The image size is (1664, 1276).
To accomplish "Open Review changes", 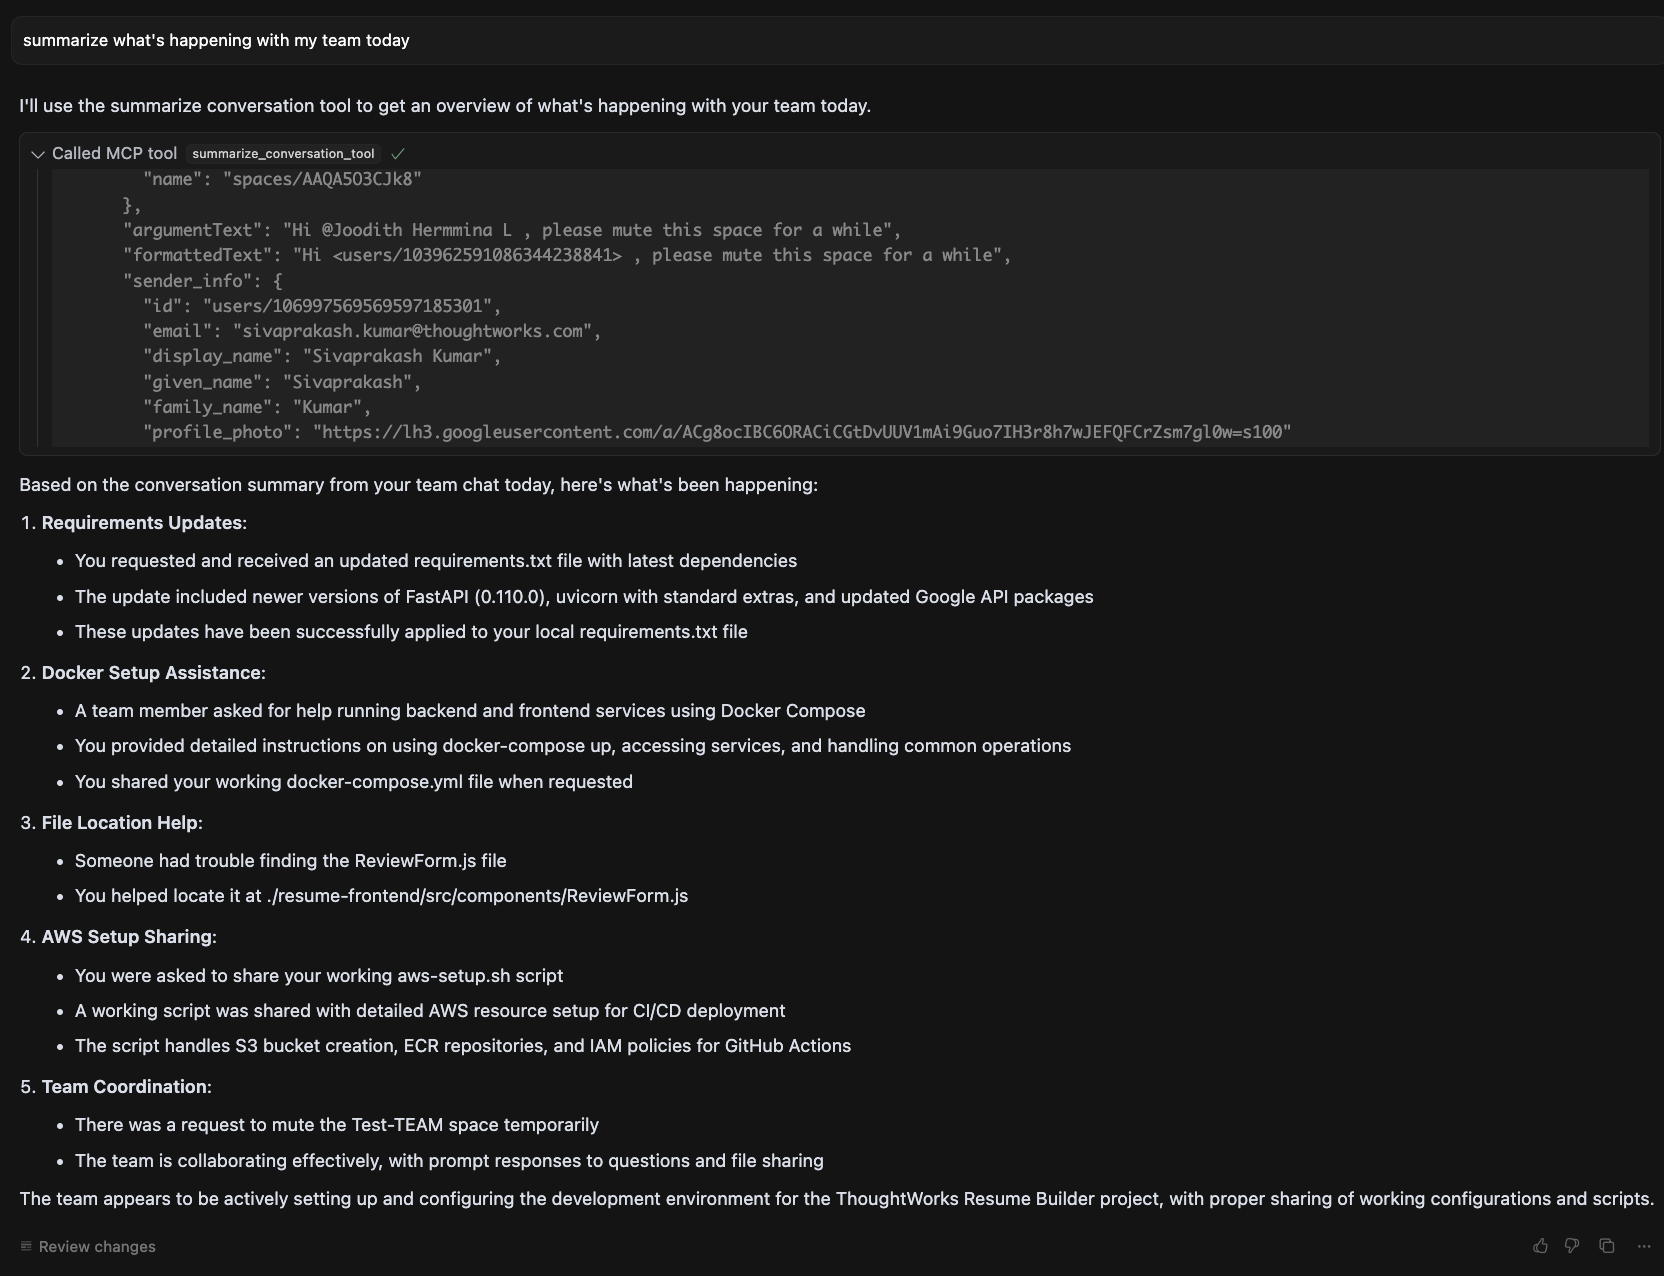I will point(97,1246).
